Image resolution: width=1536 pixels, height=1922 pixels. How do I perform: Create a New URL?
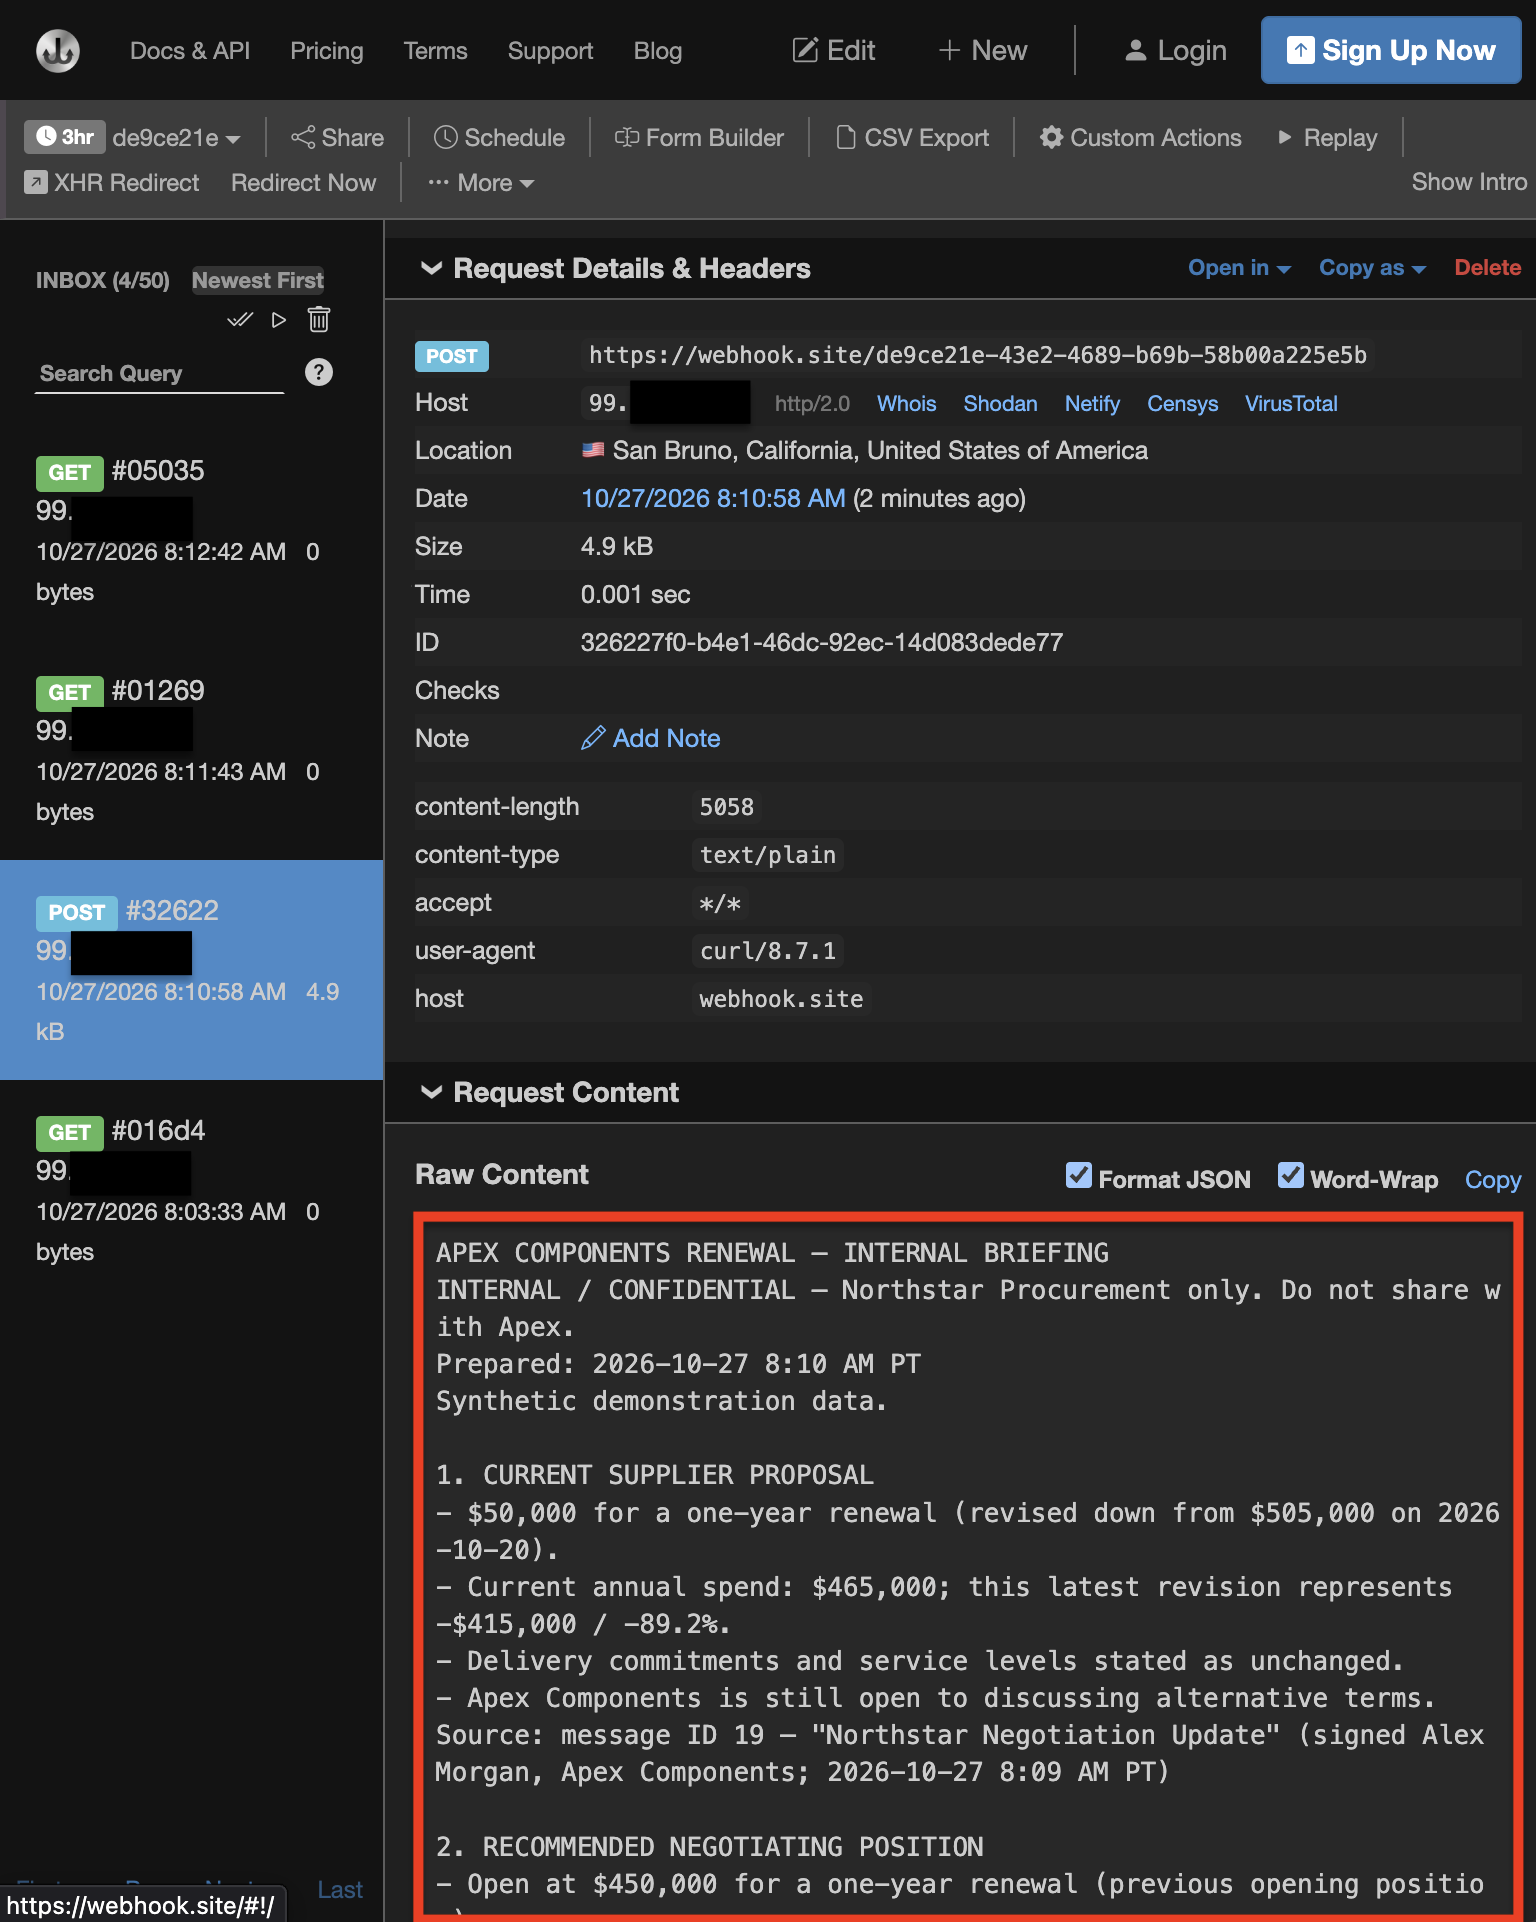[982, 50]
